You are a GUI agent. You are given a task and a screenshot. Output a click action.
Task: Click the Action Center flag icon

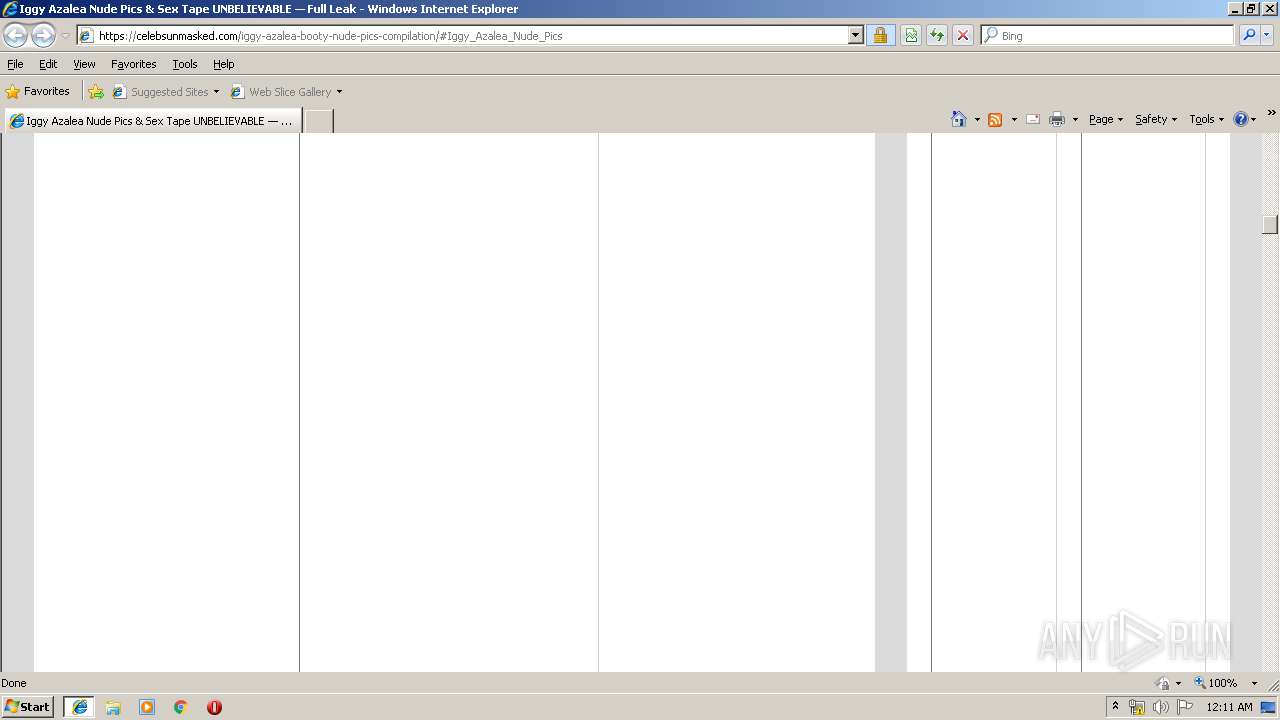pos(1185,707)
